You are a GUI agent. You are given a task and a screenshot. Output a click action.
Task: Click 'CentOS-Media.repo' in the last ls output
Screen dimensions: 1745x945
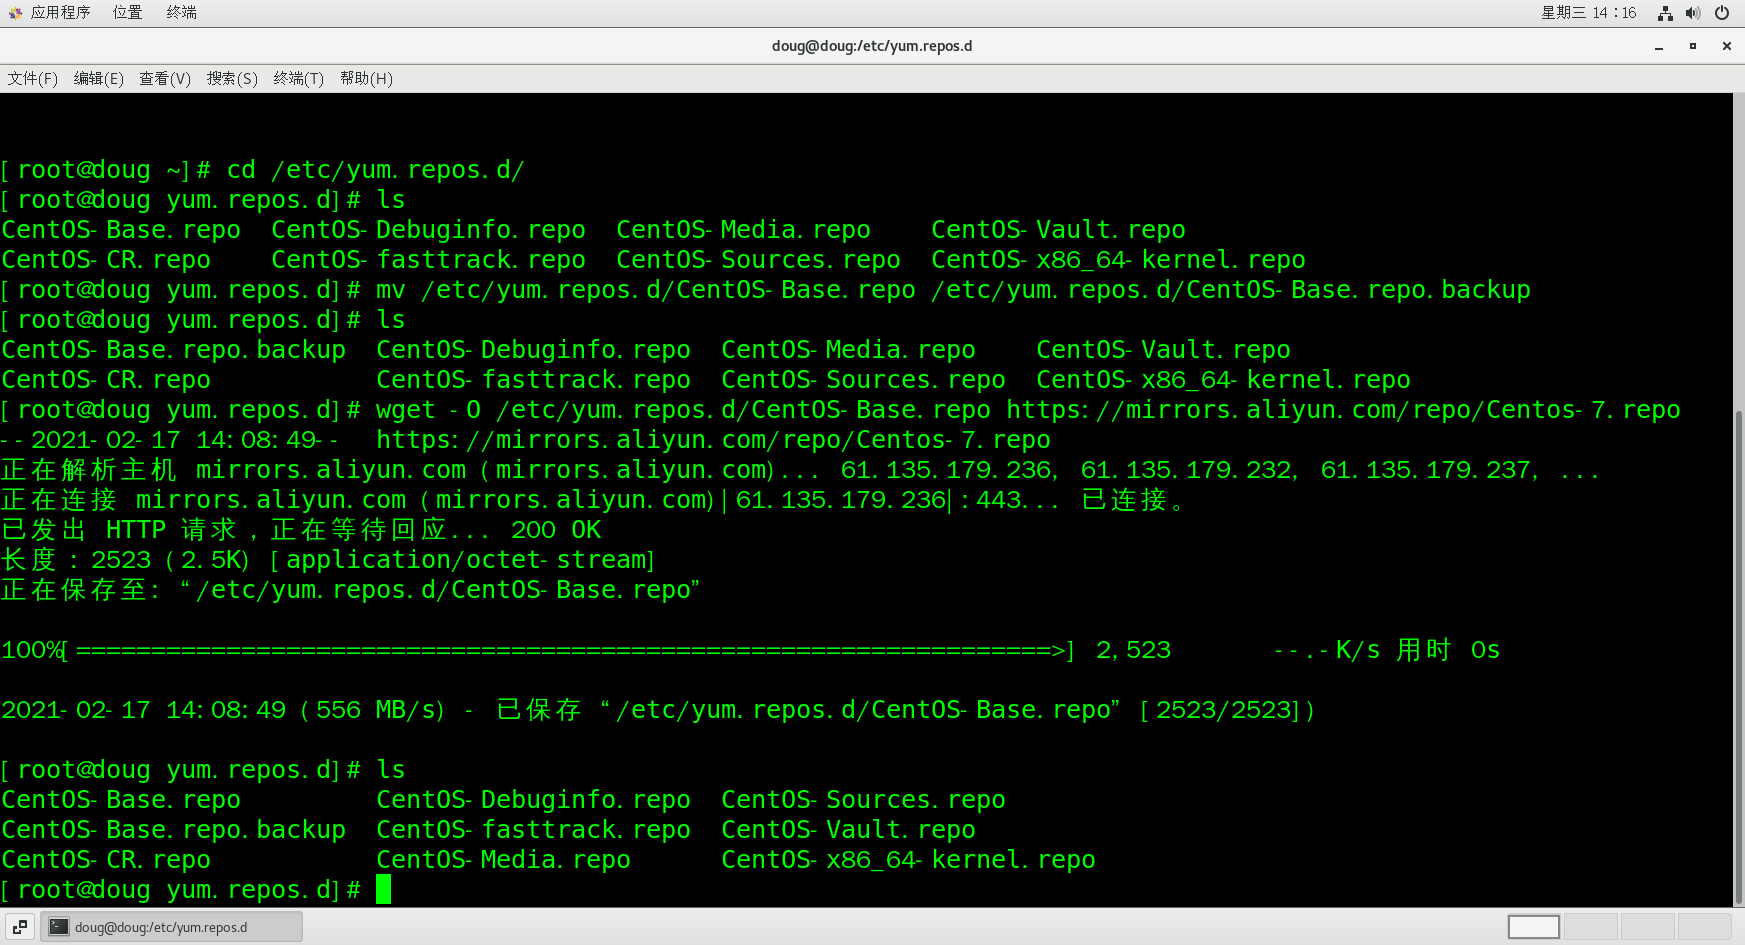(x=503, y=860)
